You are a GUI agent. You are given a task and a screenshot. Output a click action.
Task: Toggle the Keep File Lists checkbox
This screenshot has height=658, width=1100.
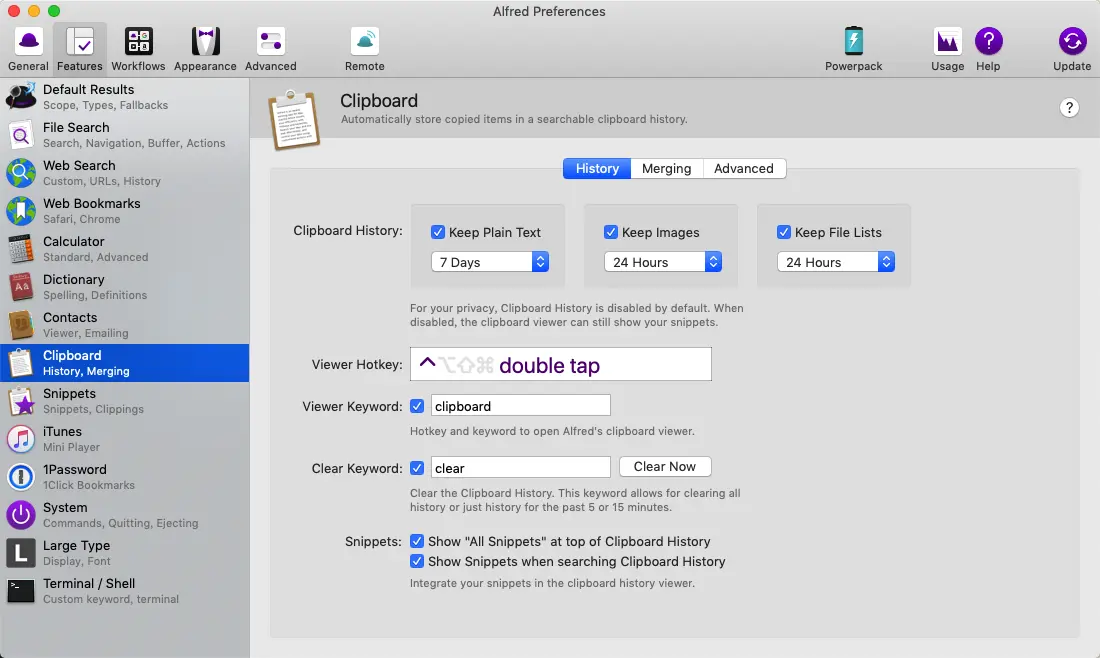784,232
